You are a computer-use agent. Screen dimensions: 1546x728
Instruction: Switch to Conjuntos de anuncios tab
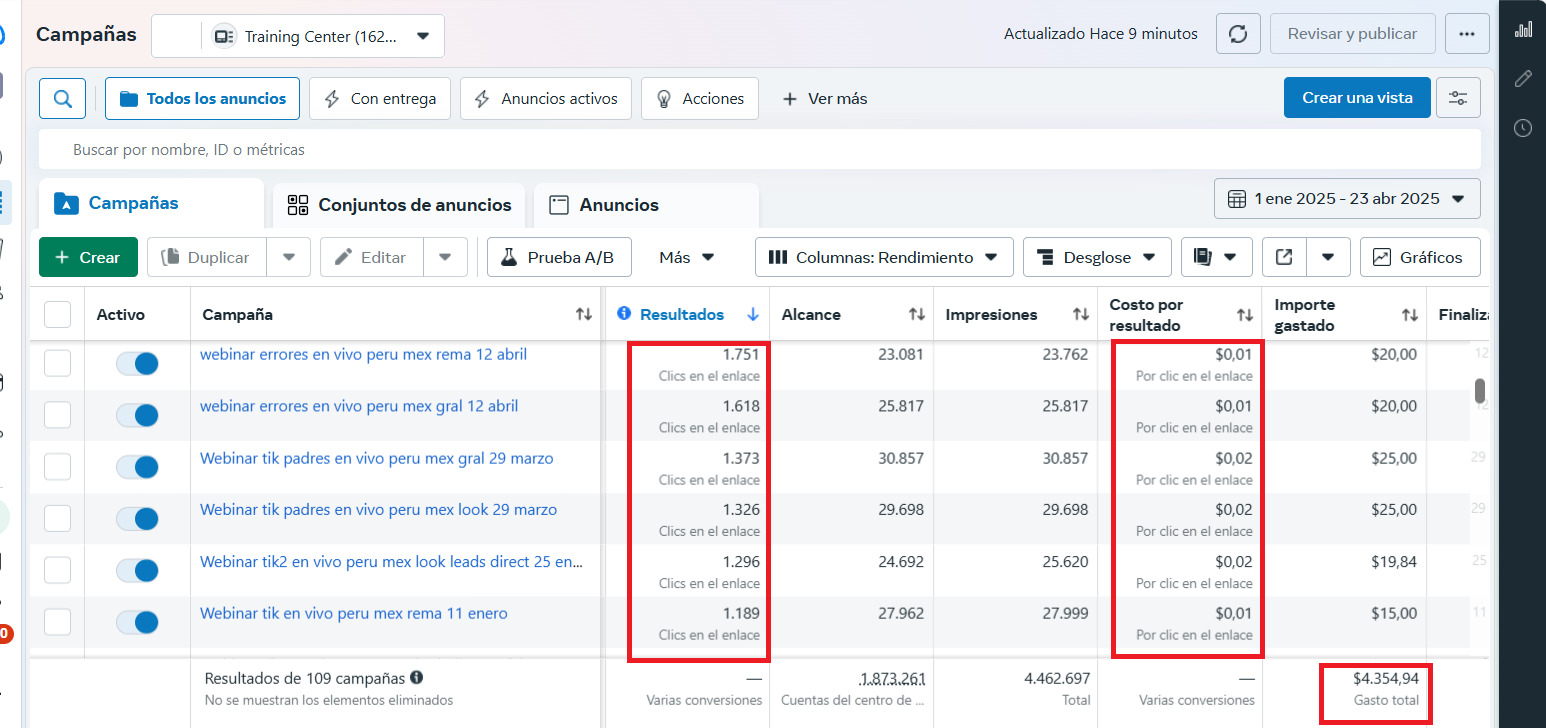click(399, 205)
